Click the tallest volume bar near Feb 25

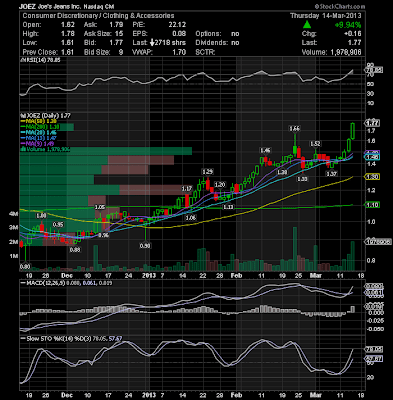[295, 249]
